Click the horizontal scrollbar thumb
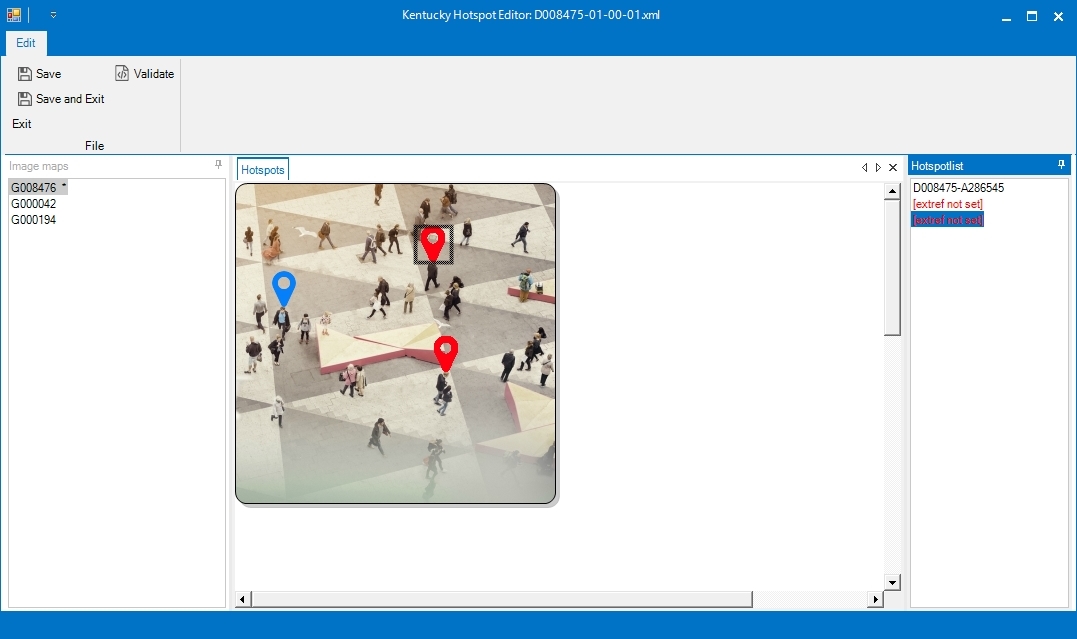 click(x=500, y=599)
